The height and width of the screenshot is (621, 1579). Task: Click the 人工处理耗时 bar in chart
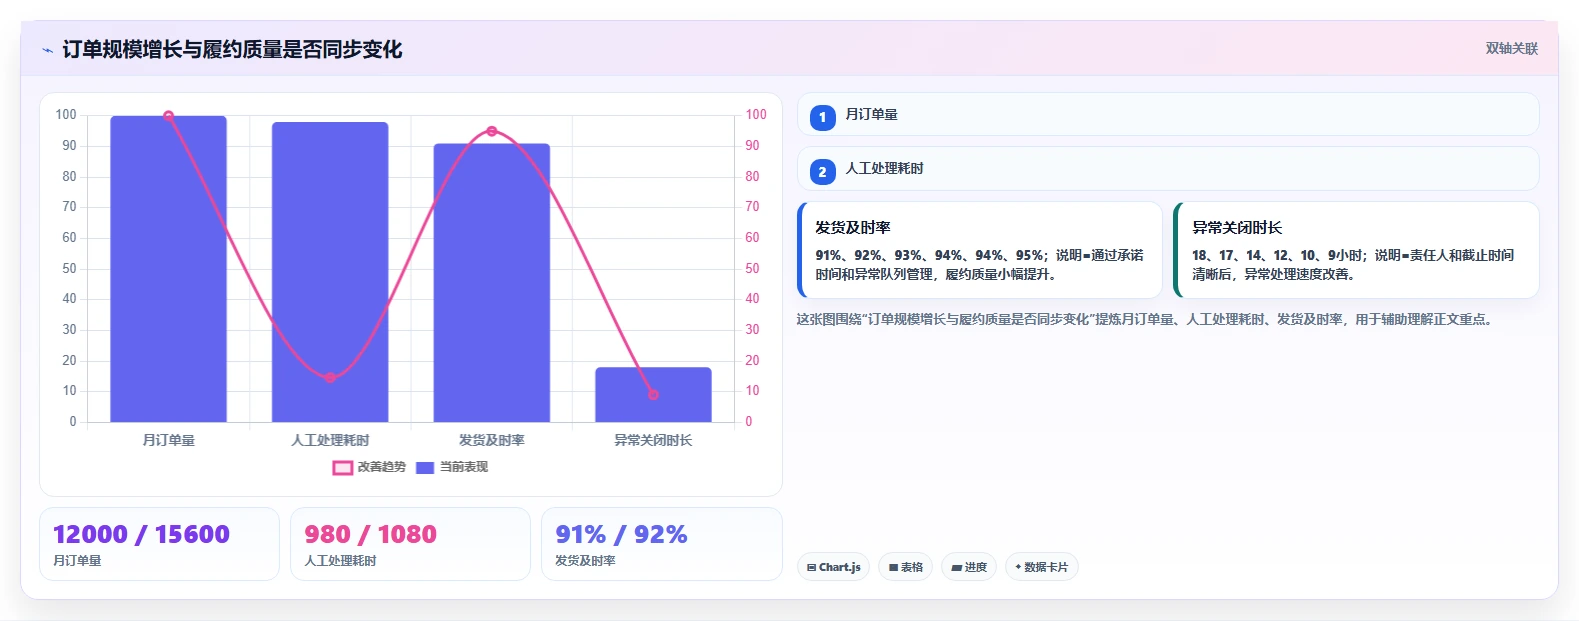tap(330, 272)
